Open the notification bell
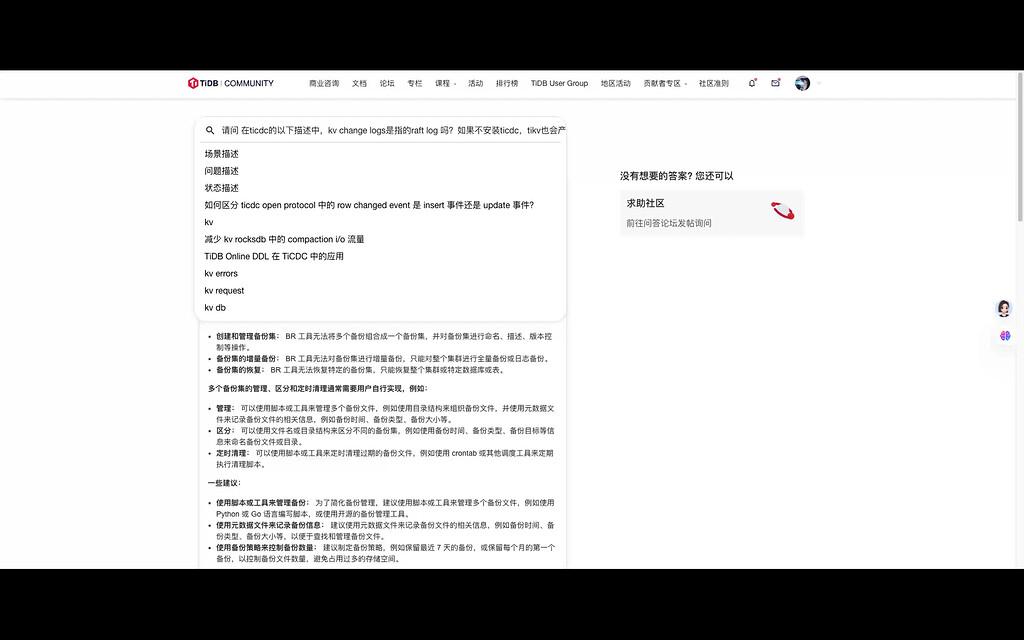 pos(752,83)
